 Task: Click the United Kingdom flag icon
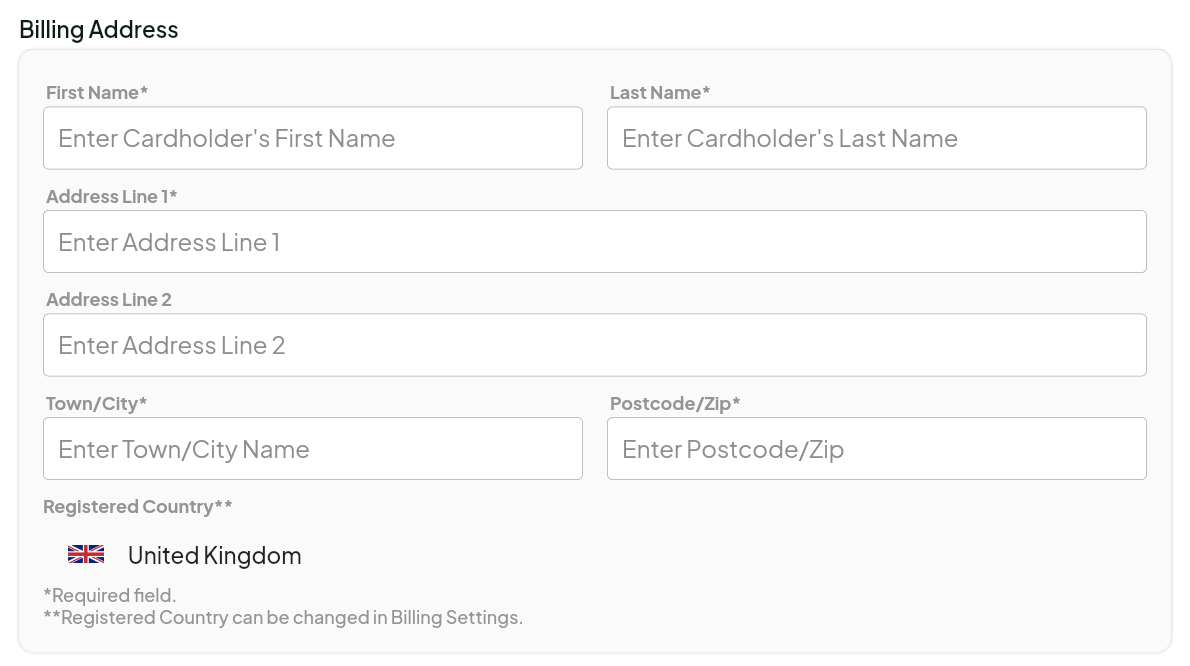point(86,554)
